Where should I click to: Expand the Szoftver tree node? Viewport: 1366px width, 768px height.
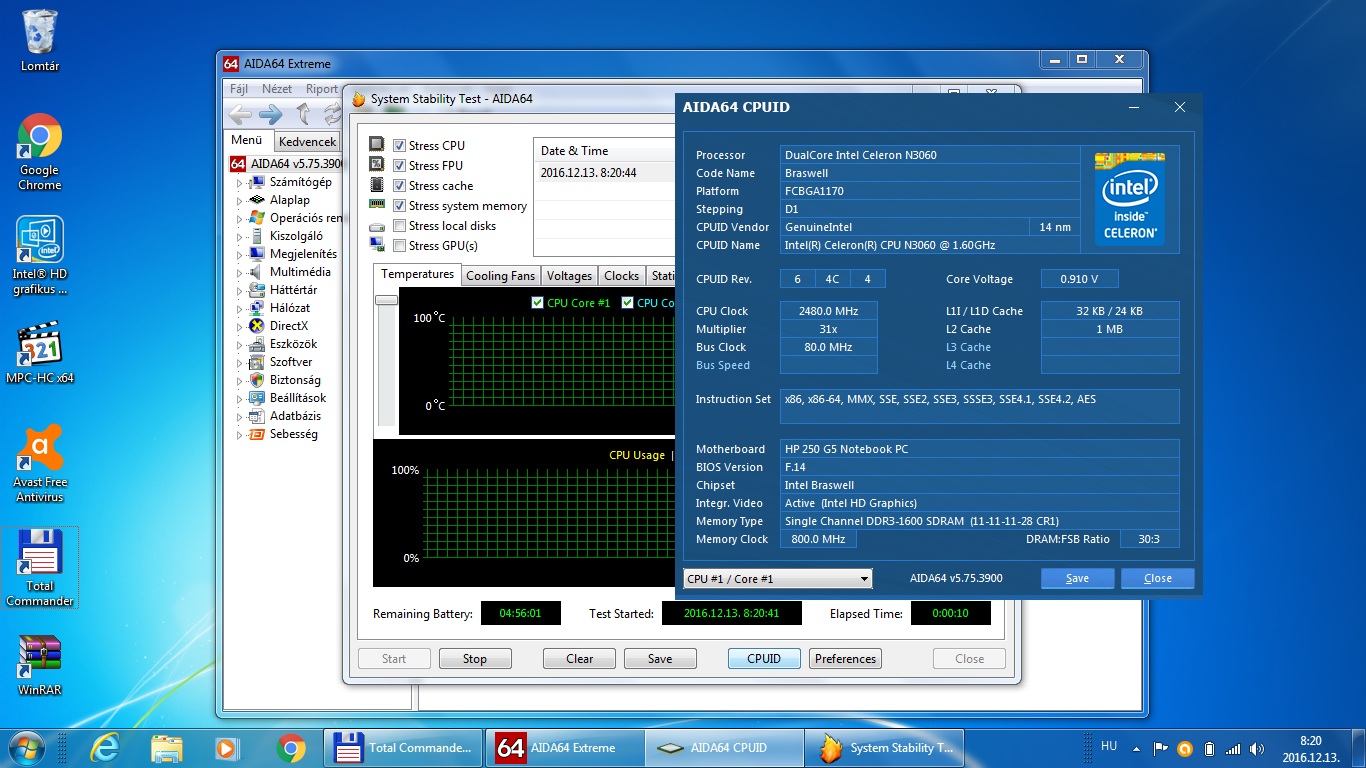point(239,363)
